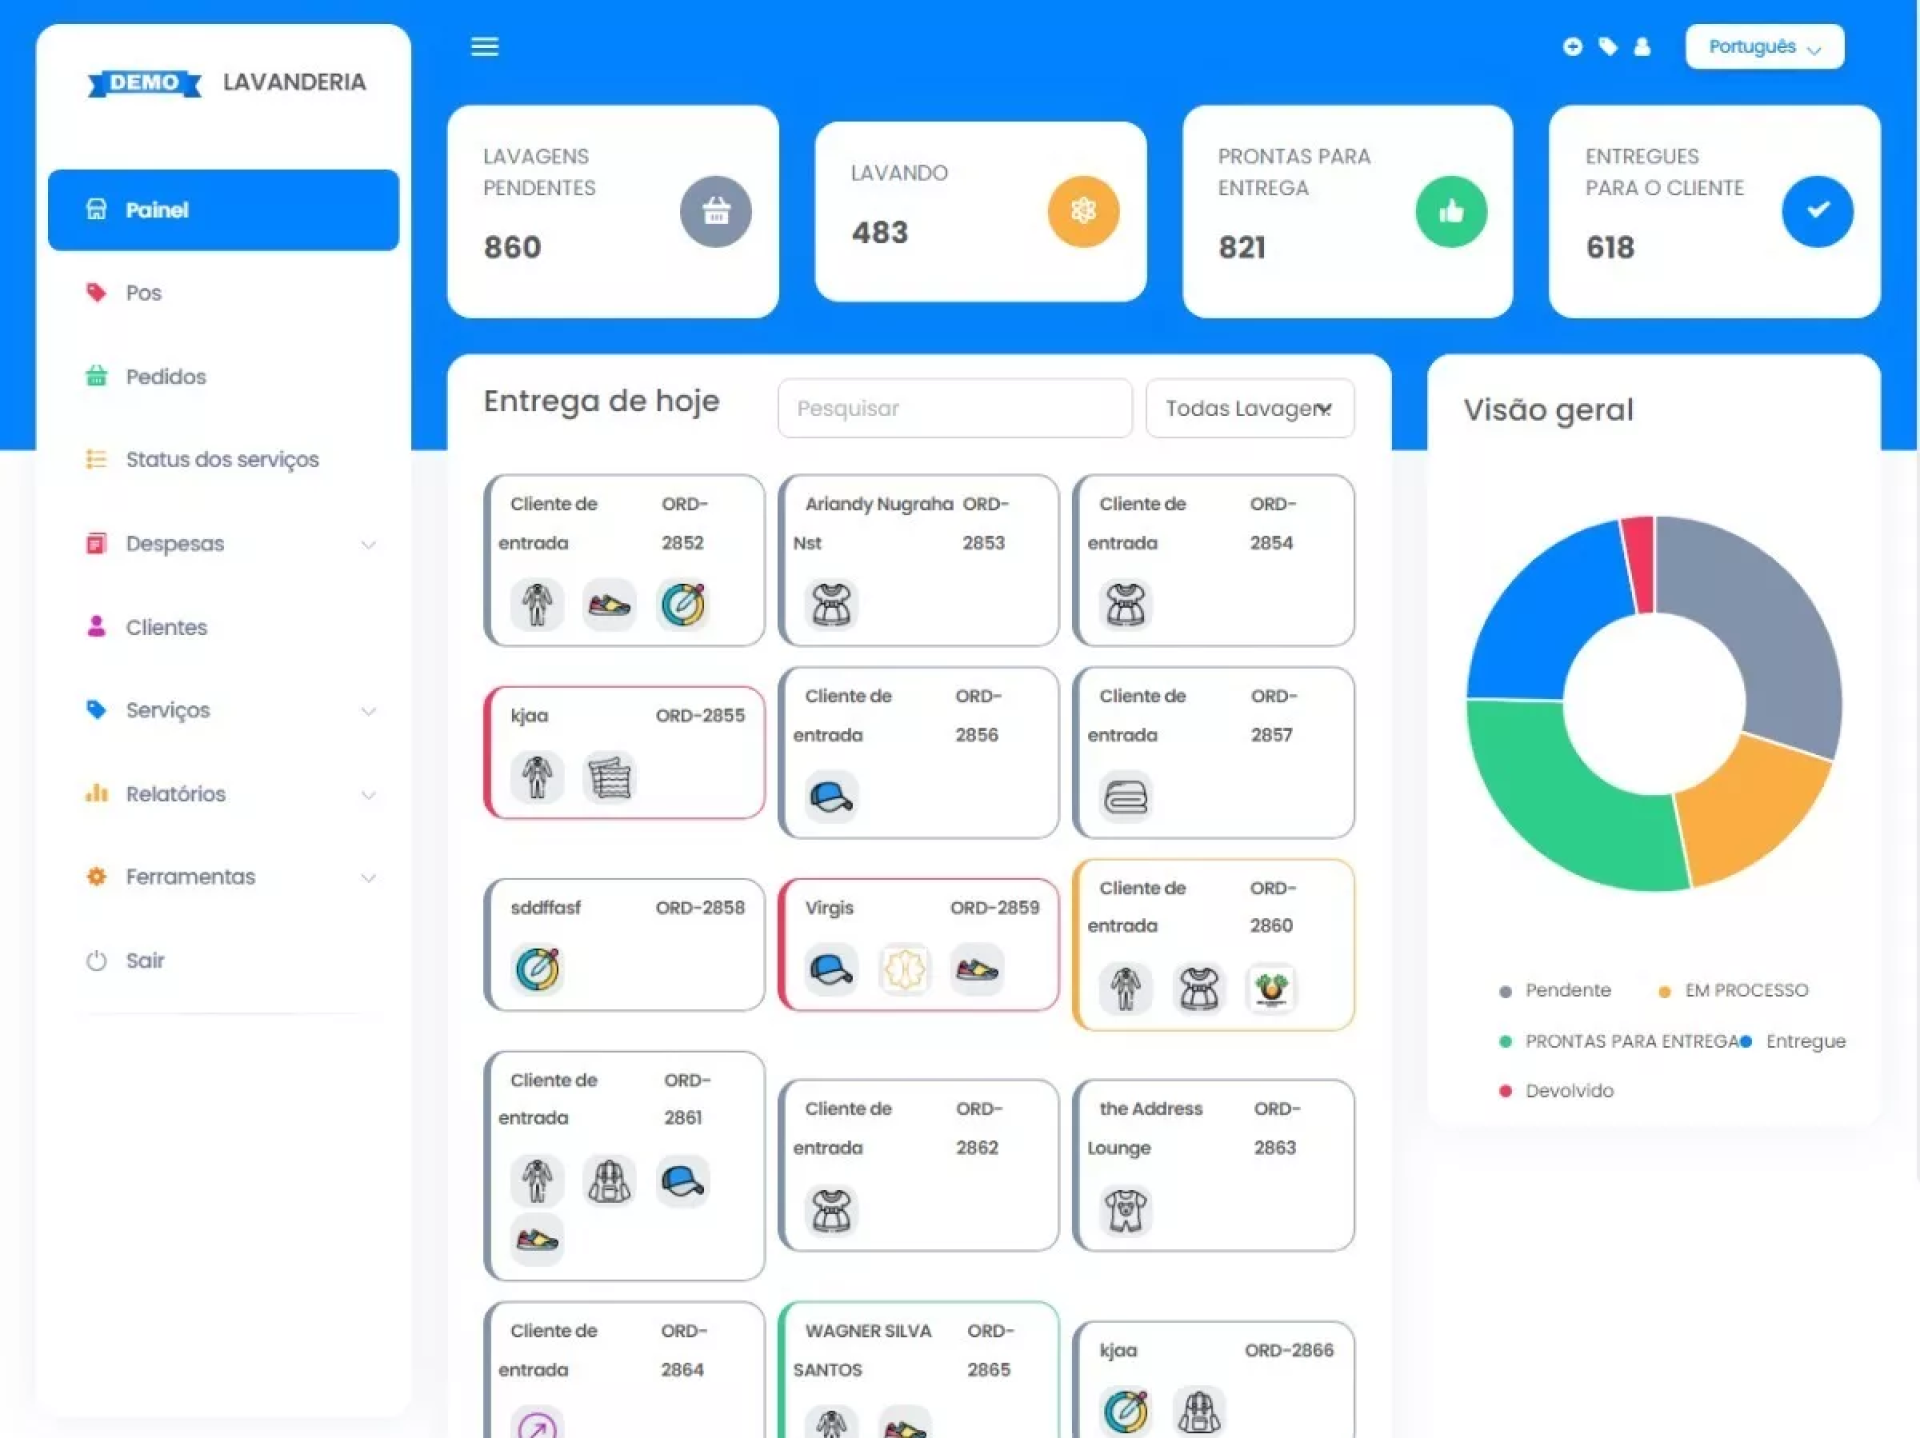Toggle Pendente legend item in chart

(x=1566, y=990)
